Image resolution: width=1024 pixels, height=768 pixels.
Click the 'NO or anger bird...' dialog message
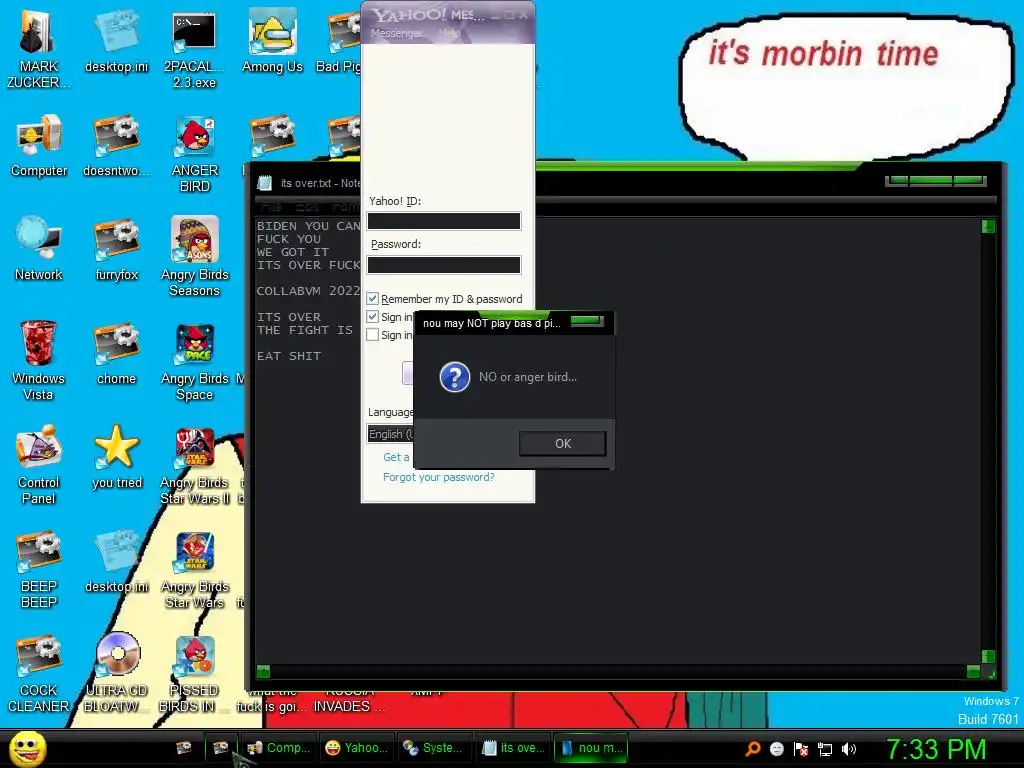pos(528,377)
